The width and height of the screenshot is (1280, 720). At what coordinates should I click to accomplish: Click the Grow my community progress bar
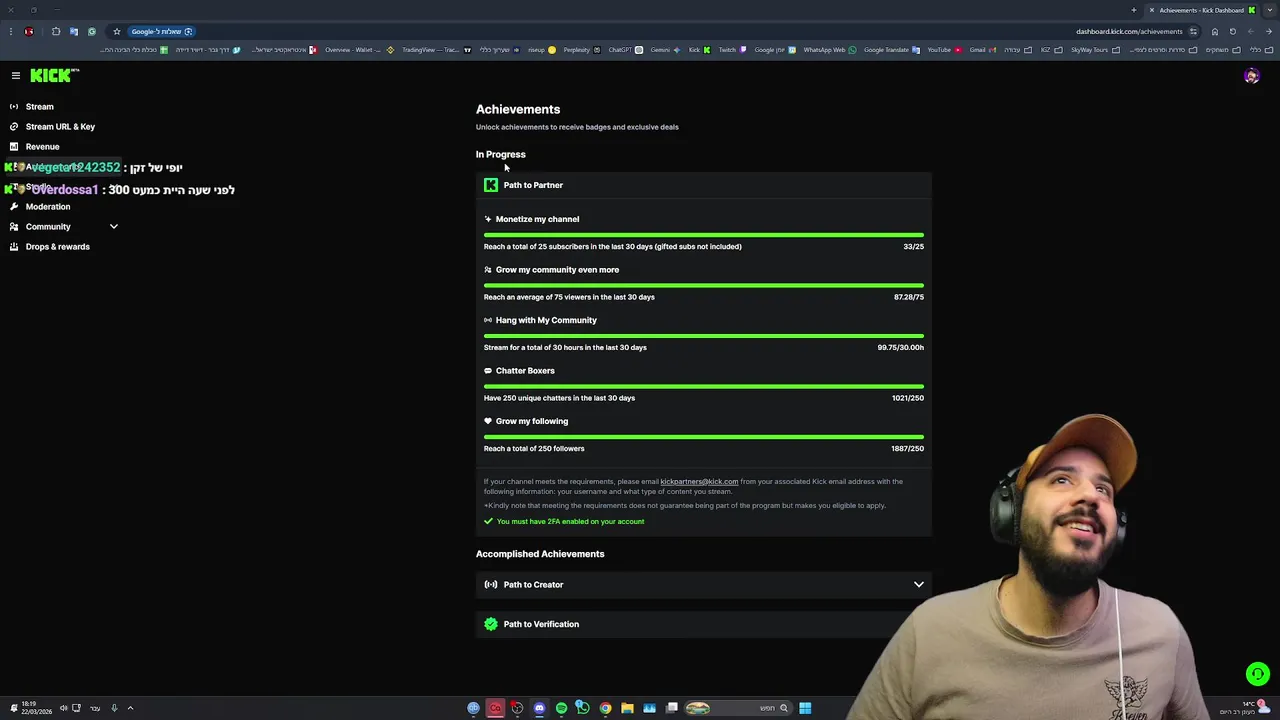[x=704, y=285]
